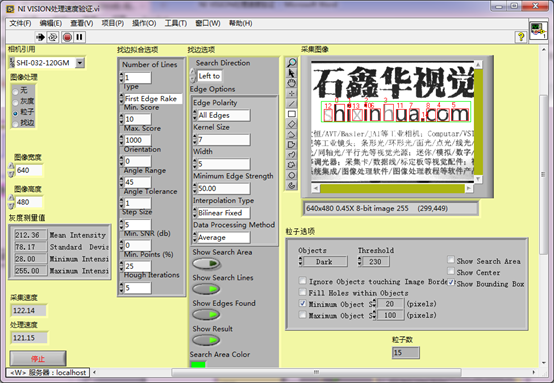Click the Run Continuously toolbar icon

point(53,37)
